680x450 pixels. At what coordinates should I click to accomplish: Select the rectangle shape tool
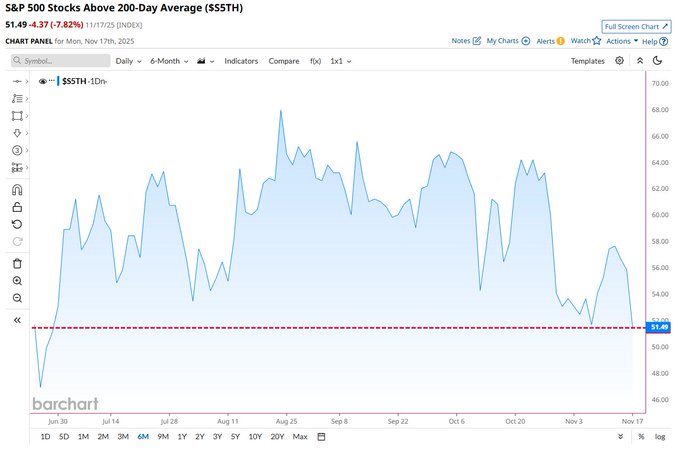pos(17,116)
